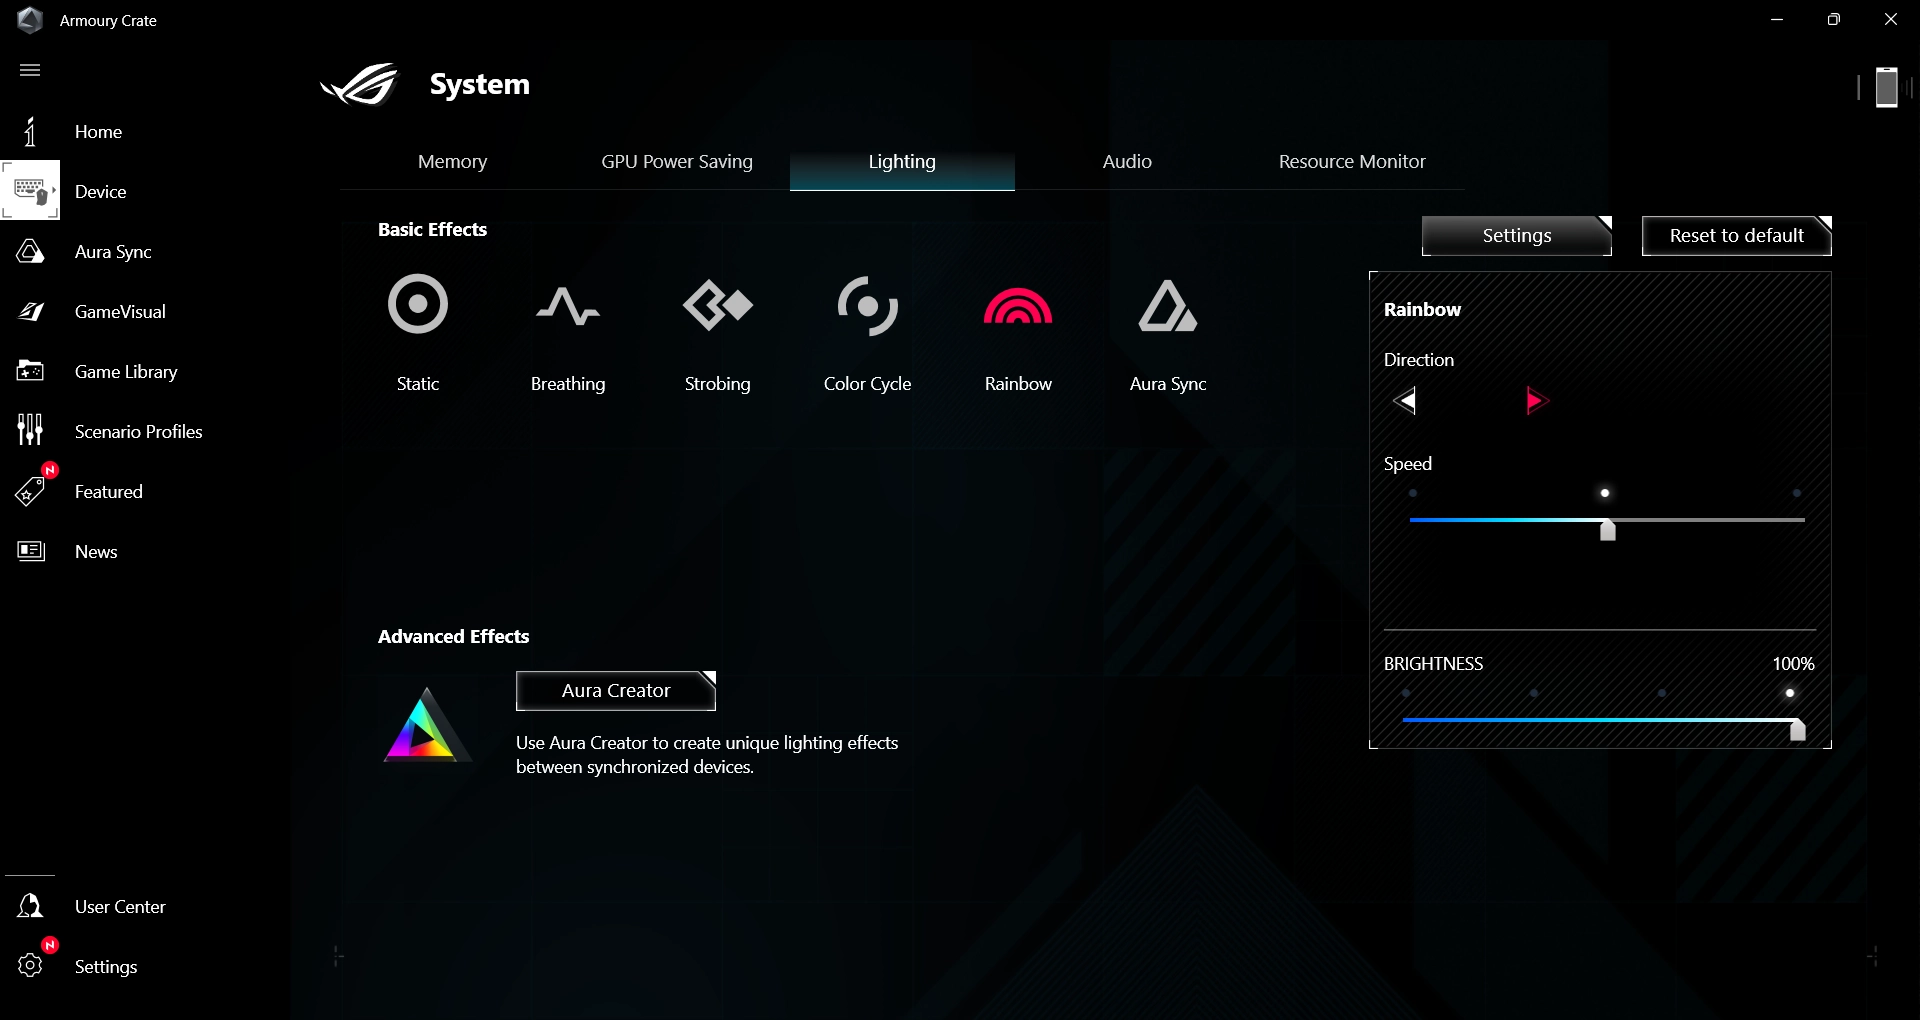Open the GPU Power Saving tab

point(677,161)
